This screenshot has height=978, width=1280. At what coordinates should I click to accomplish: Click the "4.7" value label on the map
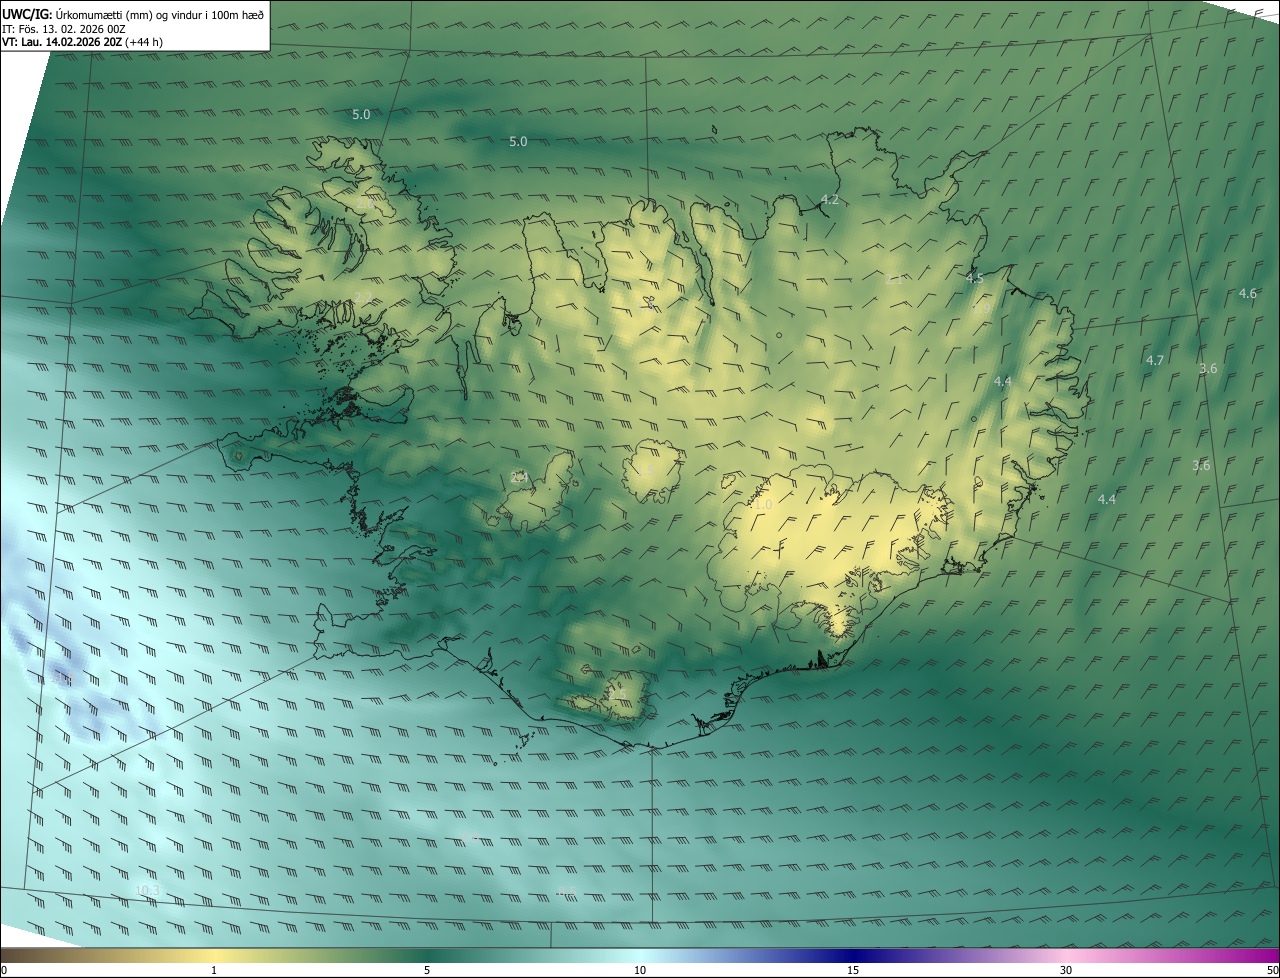click(x=1155, y=360)
